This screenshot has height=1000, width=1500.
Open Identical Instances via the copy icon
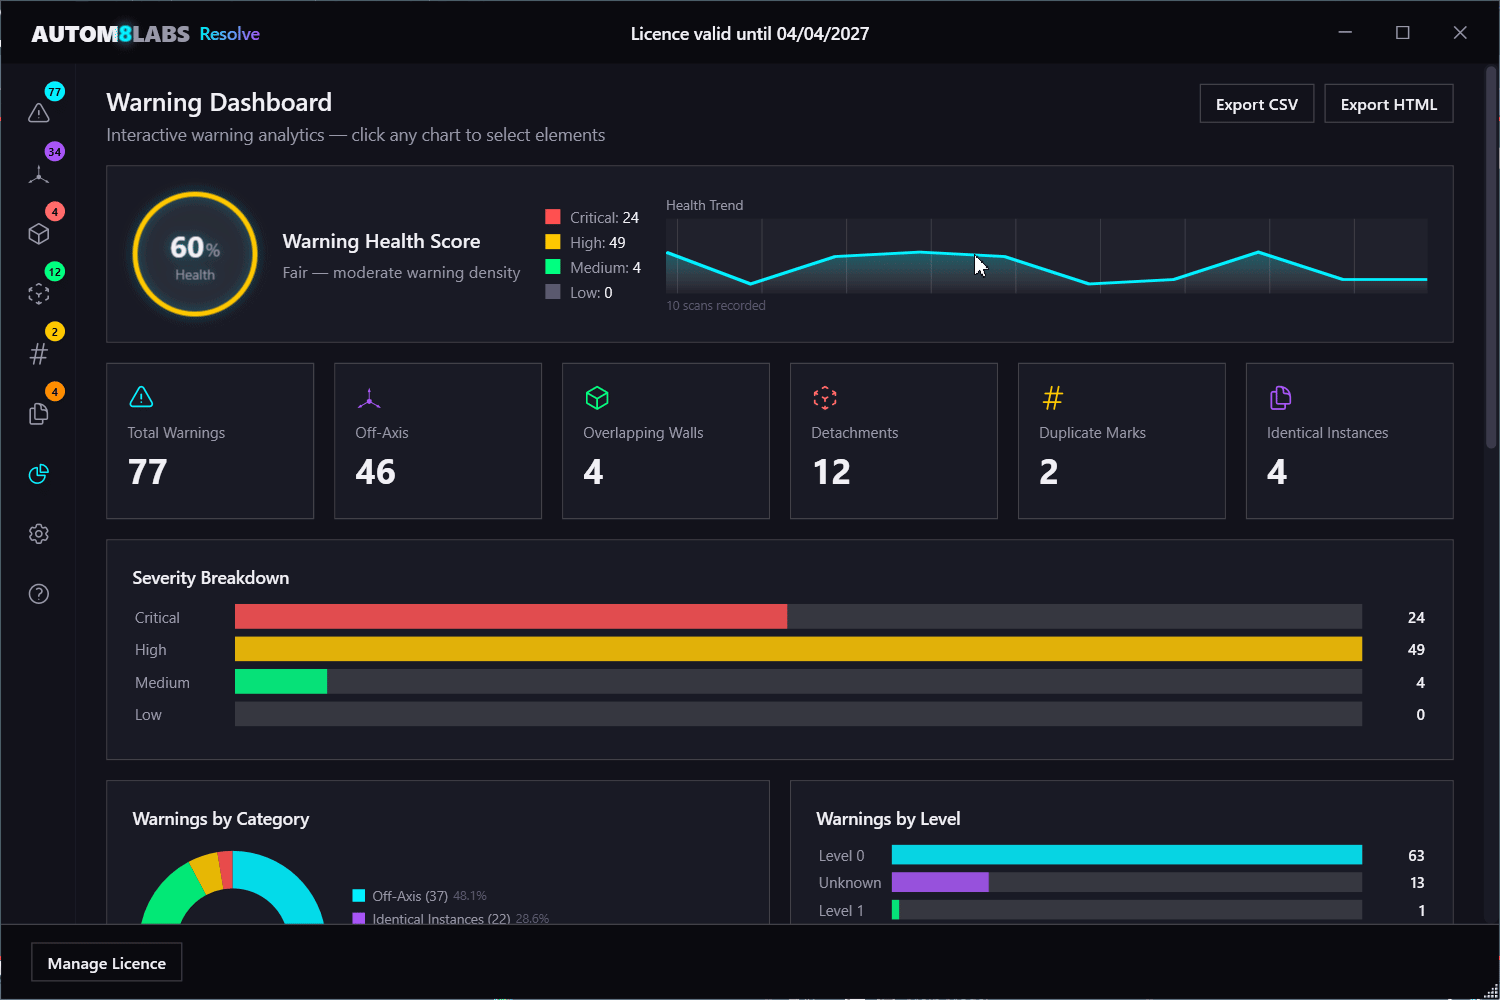[x=38, y=413]
